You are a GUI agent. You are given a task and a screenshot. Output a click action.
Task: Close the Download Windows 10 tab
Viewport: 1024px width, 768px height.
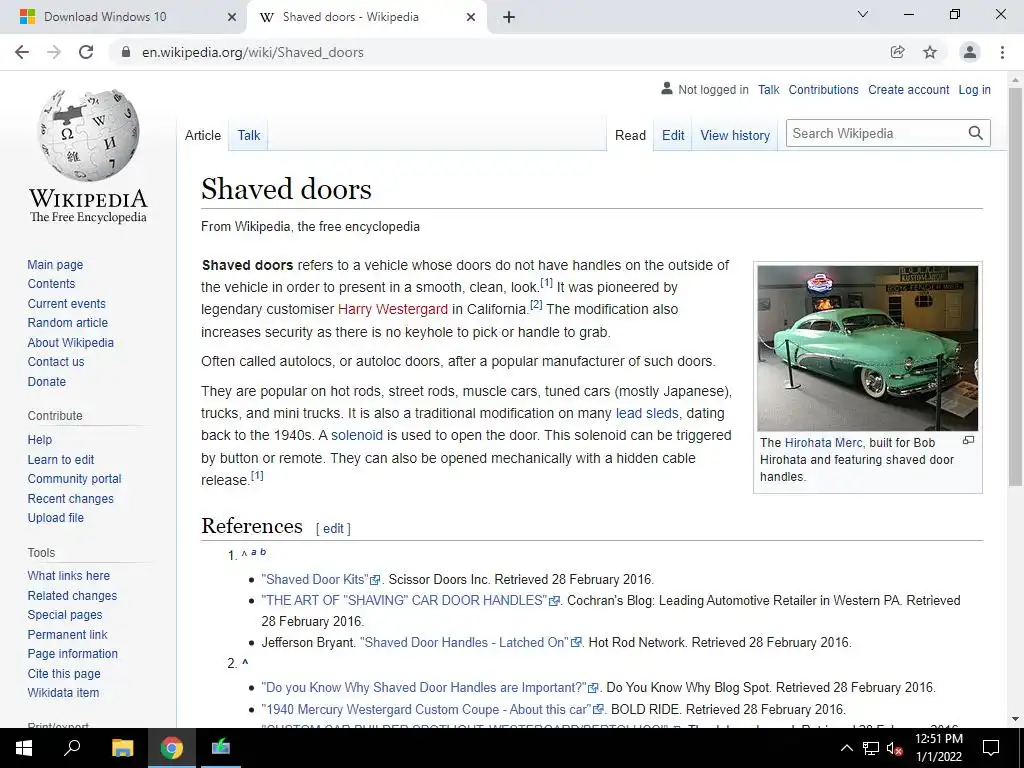click(232, 17)
